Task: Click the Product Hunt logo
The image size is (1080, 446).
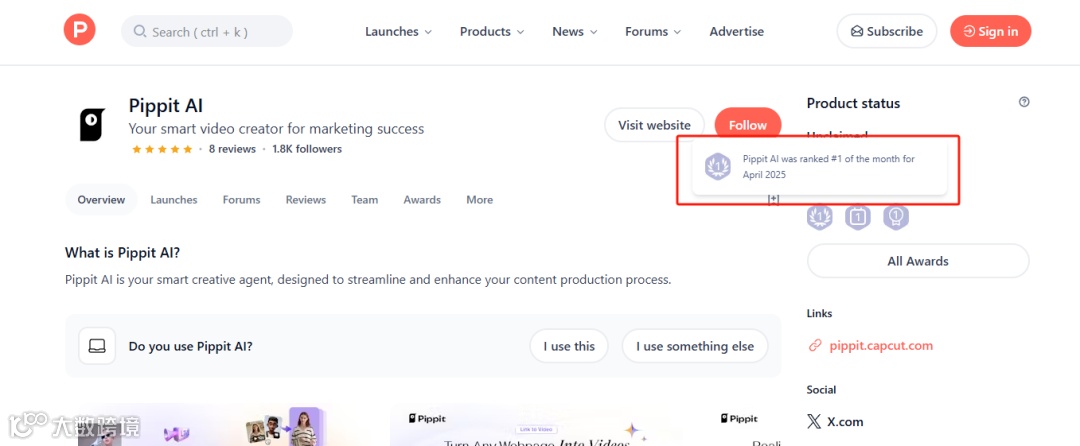Action: 79,31
